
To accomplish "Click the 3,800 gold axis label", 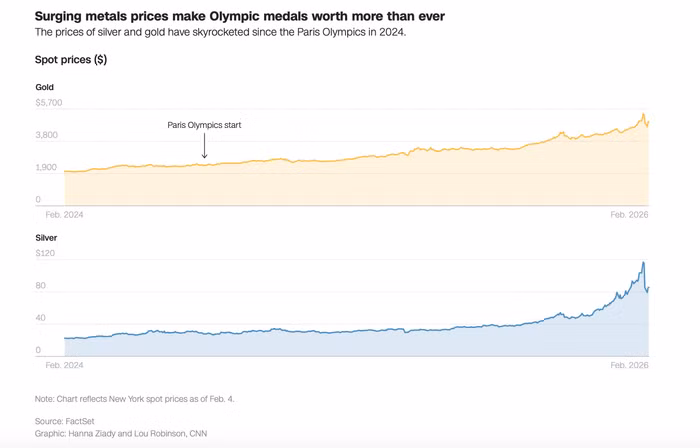I will click(x=47, y=135).
